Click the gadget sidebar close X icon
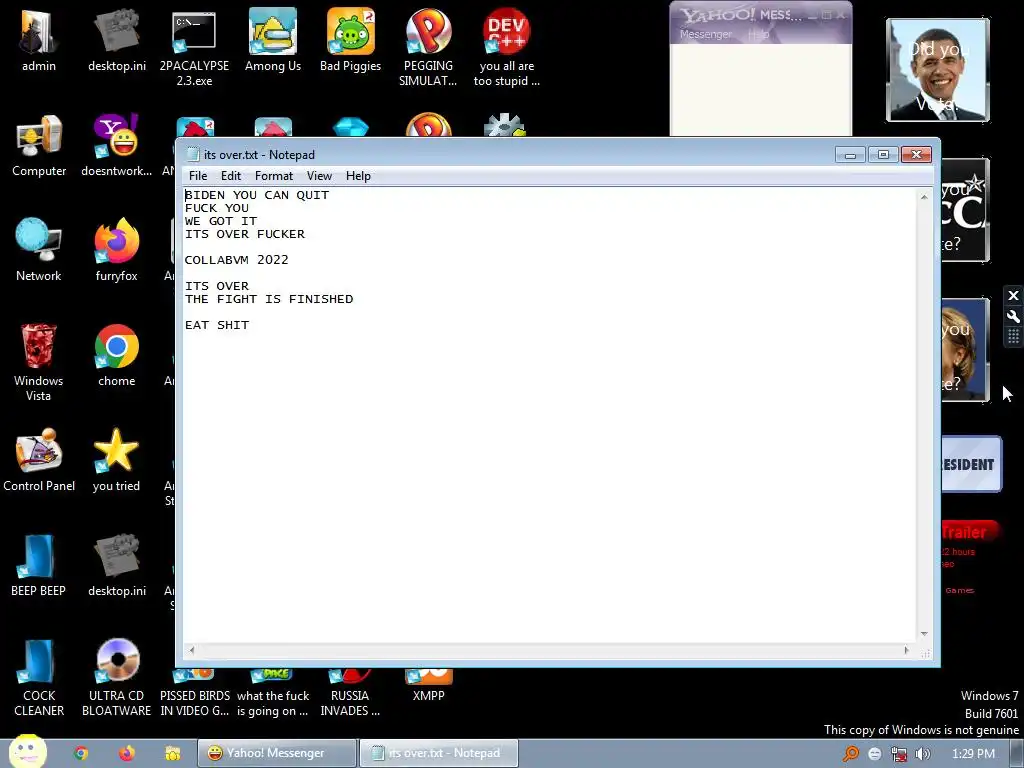This screenshot has width=1024, height=768. coord(1013,296)
